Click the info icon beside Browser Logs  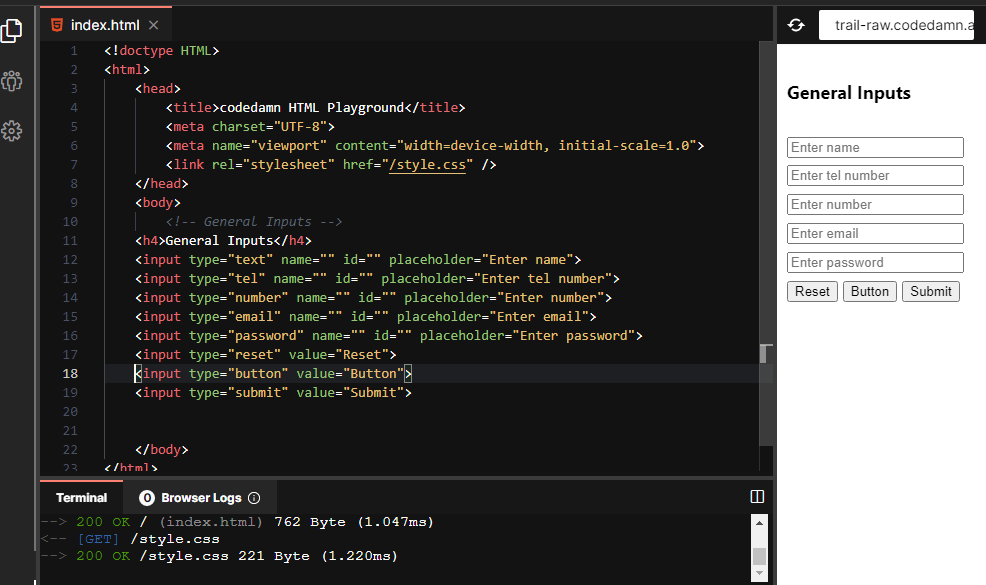(x=254, y=498)
